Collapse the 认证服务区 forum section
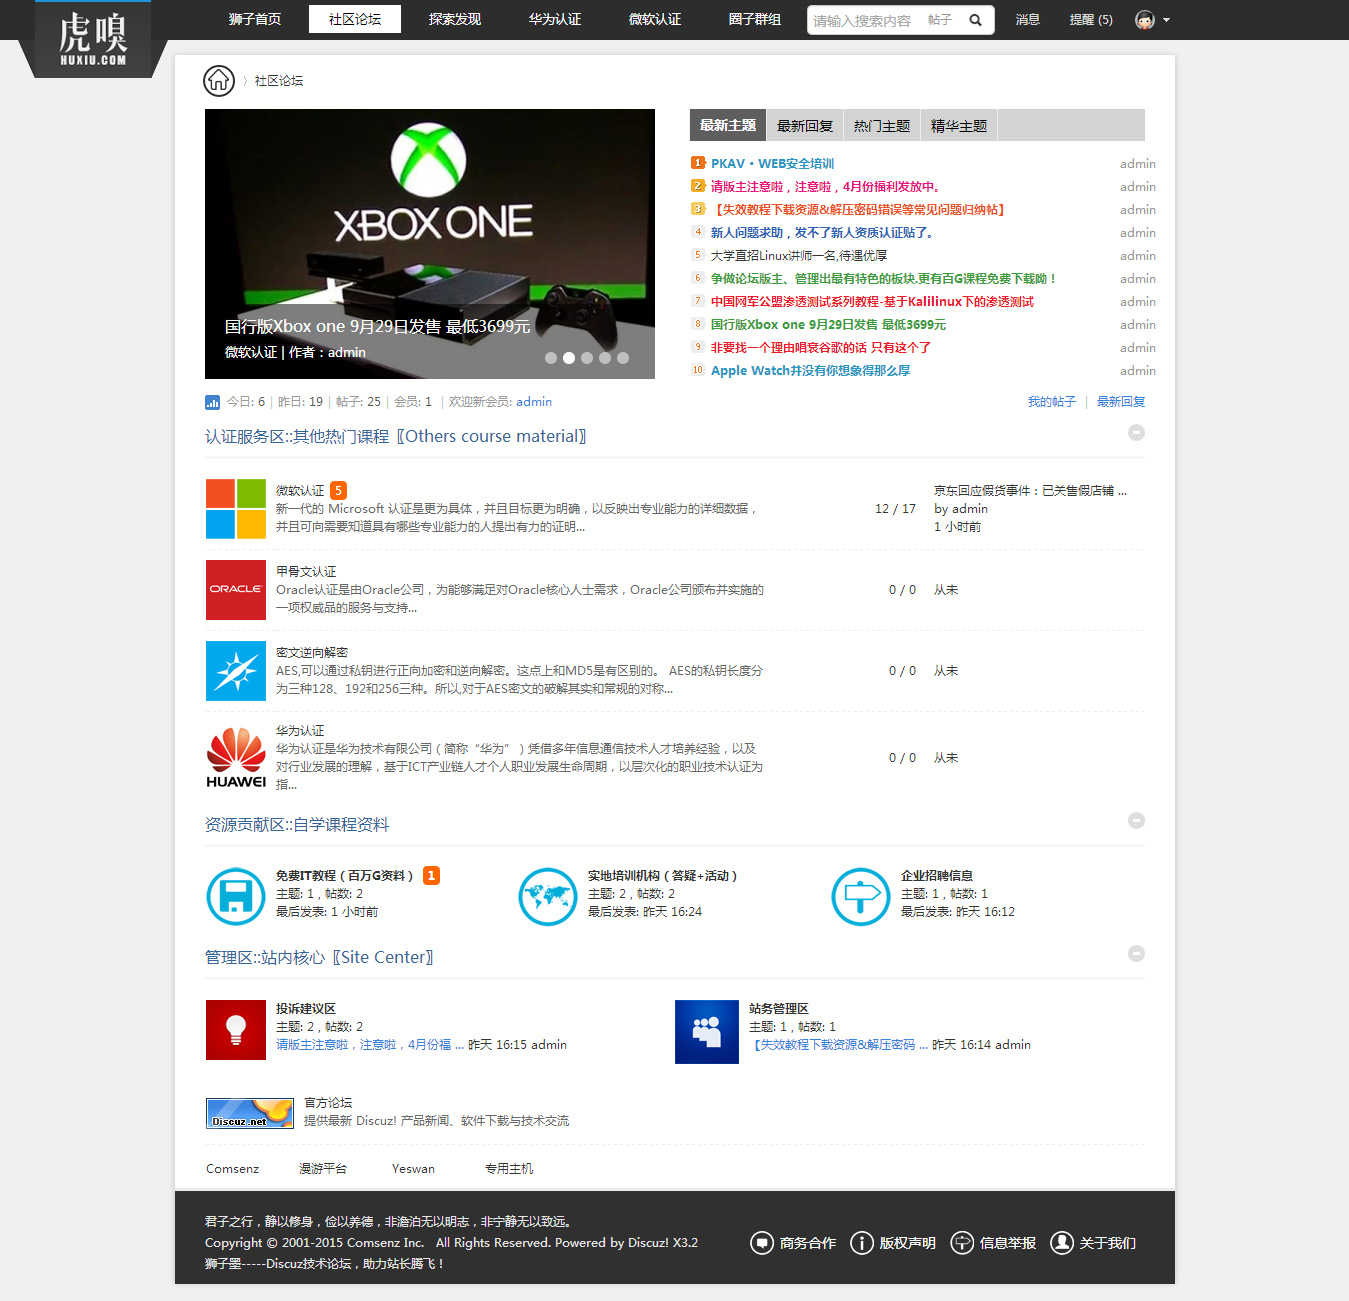 click(x=1136, y=433)
